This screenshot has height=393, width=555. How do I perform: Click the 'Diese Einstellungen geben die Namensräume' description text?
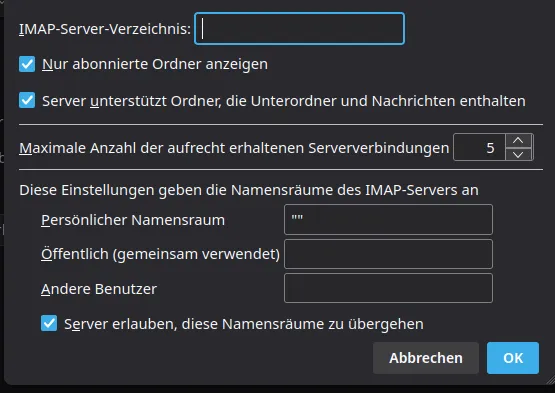click(249, 190)
